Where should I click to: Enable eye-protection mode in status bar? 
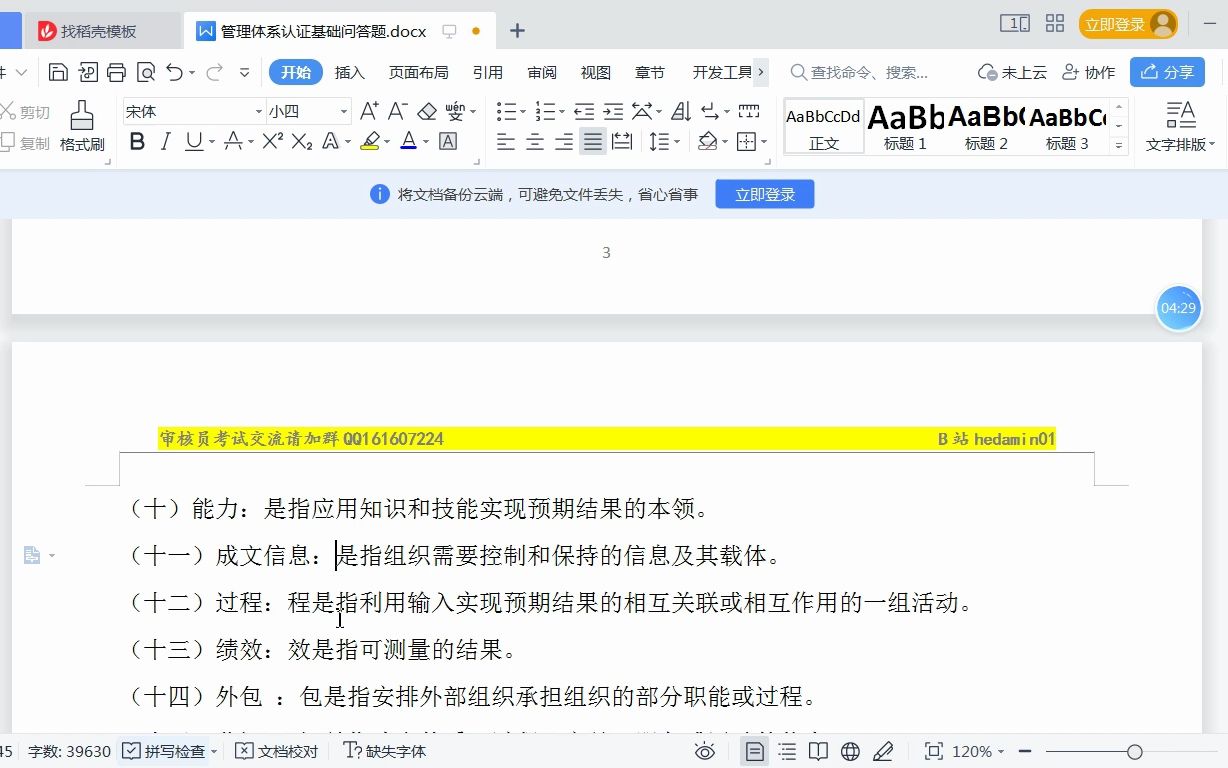705,750
